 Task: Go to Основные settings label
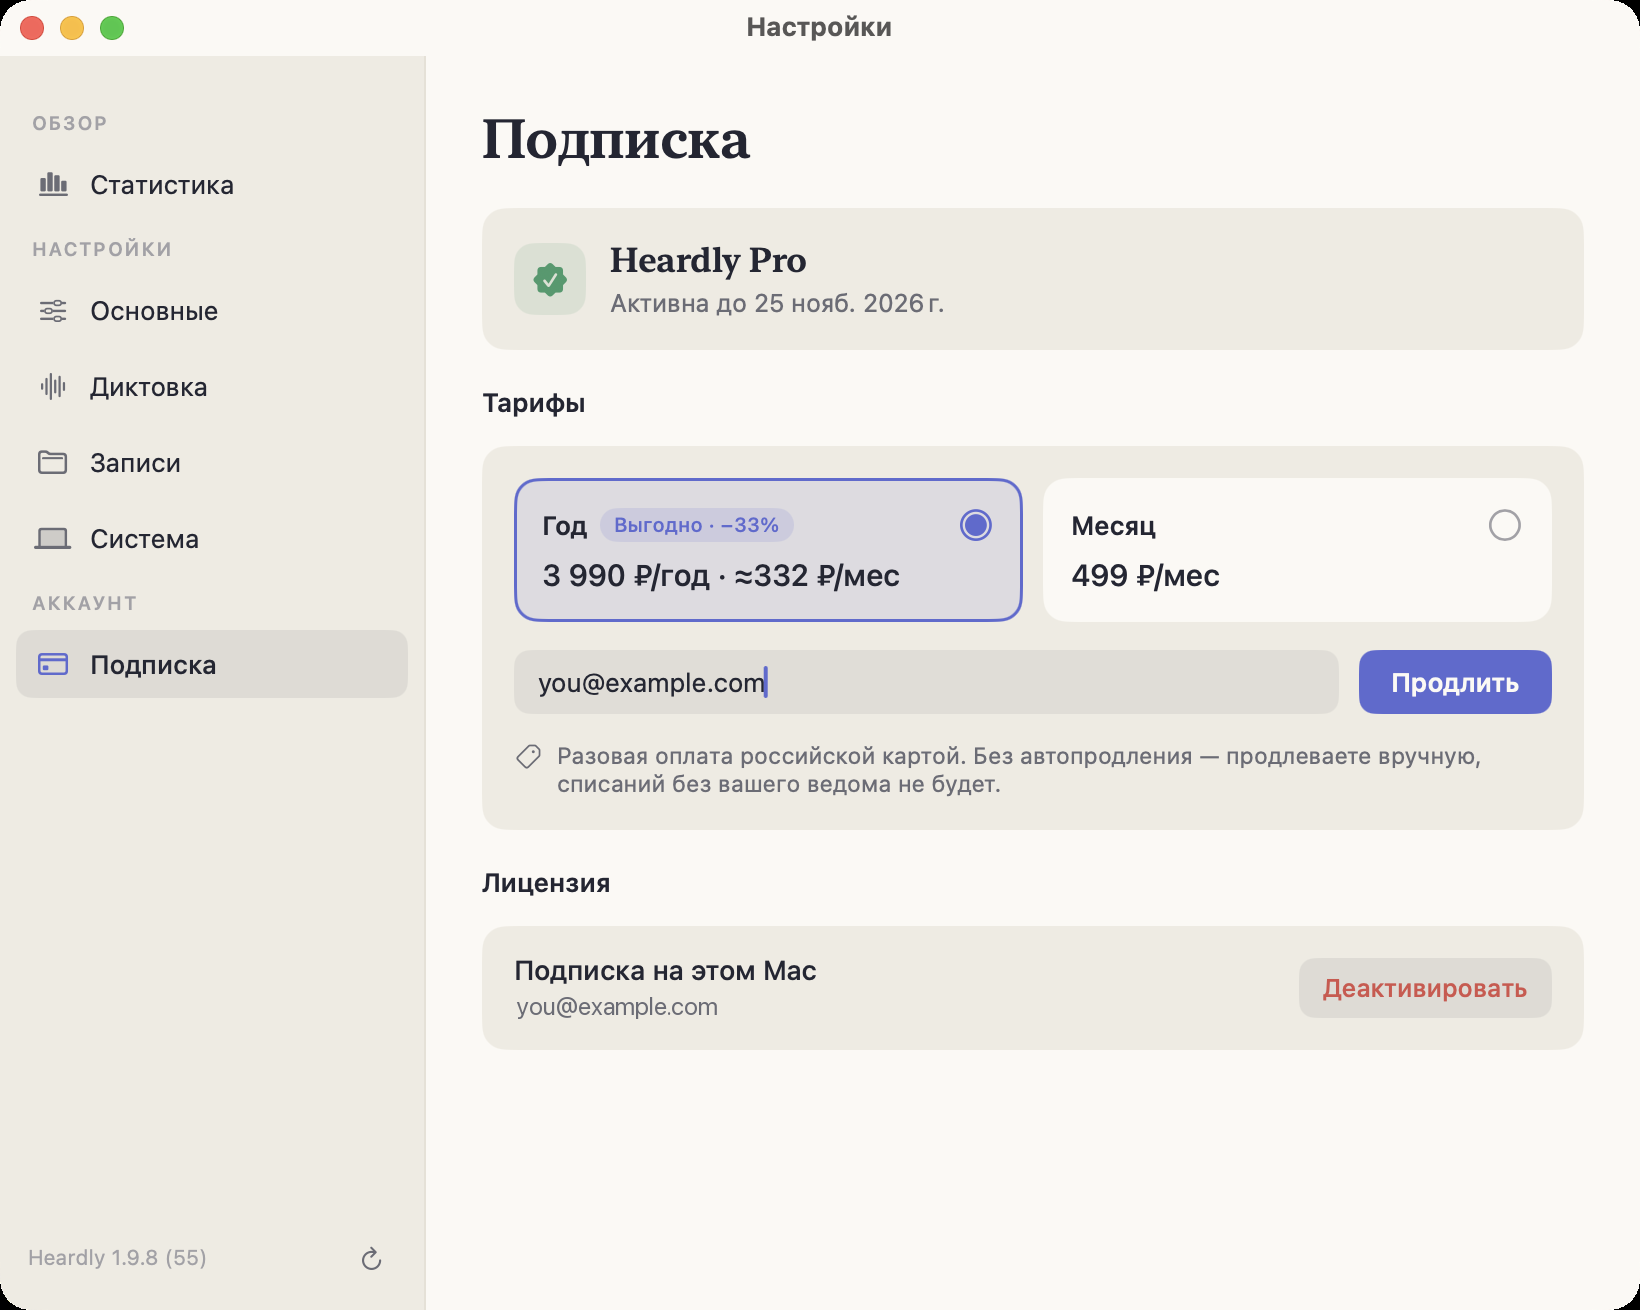tap(154, 311)
